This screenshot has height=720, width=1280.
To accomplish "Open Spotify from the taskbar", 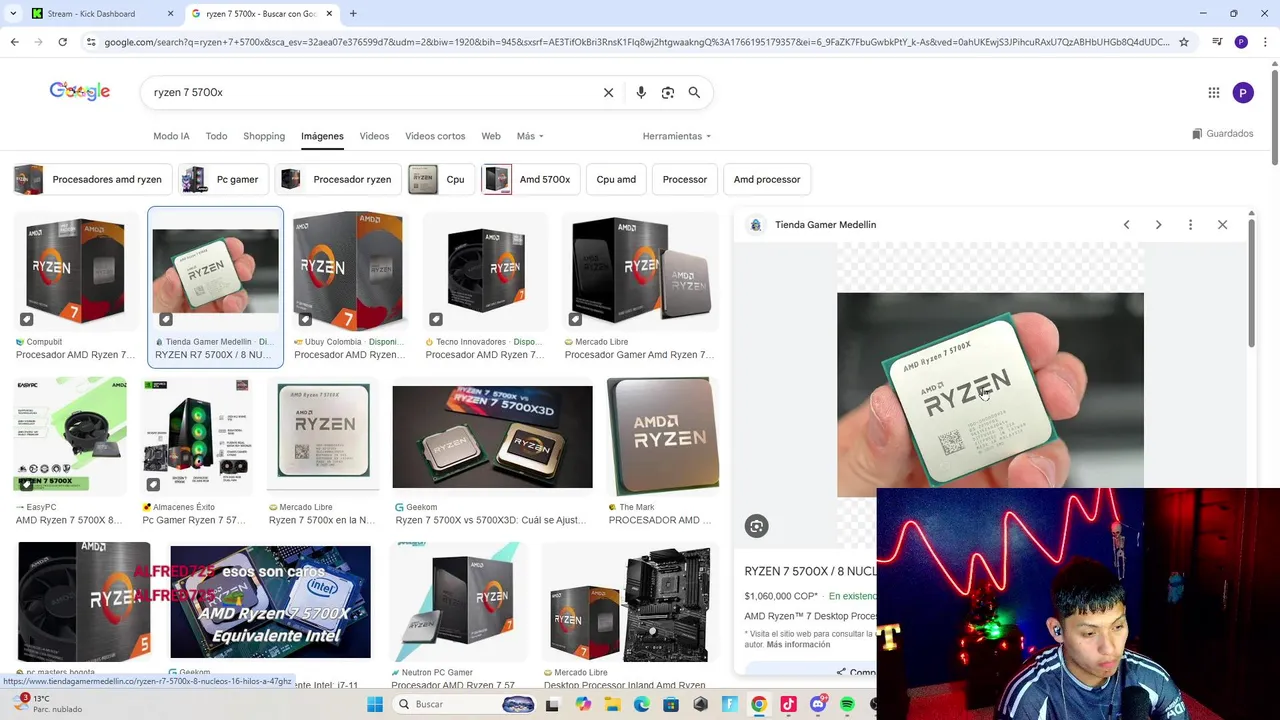I will [847, 704].
